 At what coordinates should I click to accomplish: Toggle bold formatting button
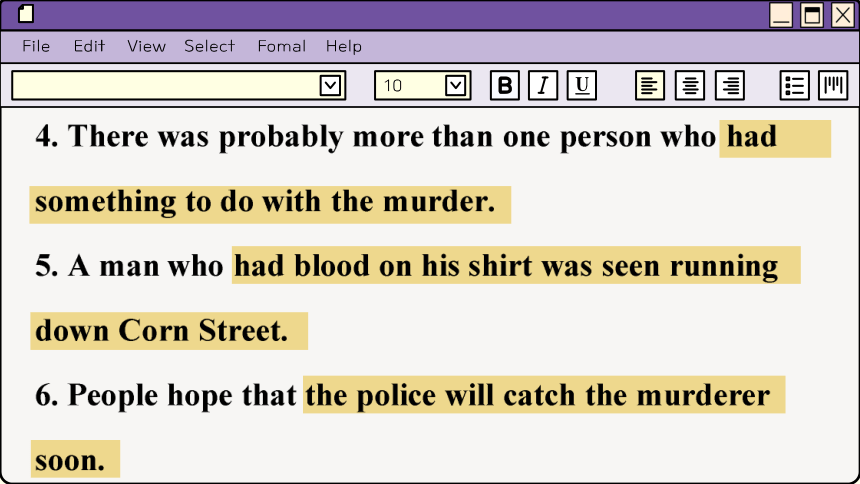pos(505,85)
